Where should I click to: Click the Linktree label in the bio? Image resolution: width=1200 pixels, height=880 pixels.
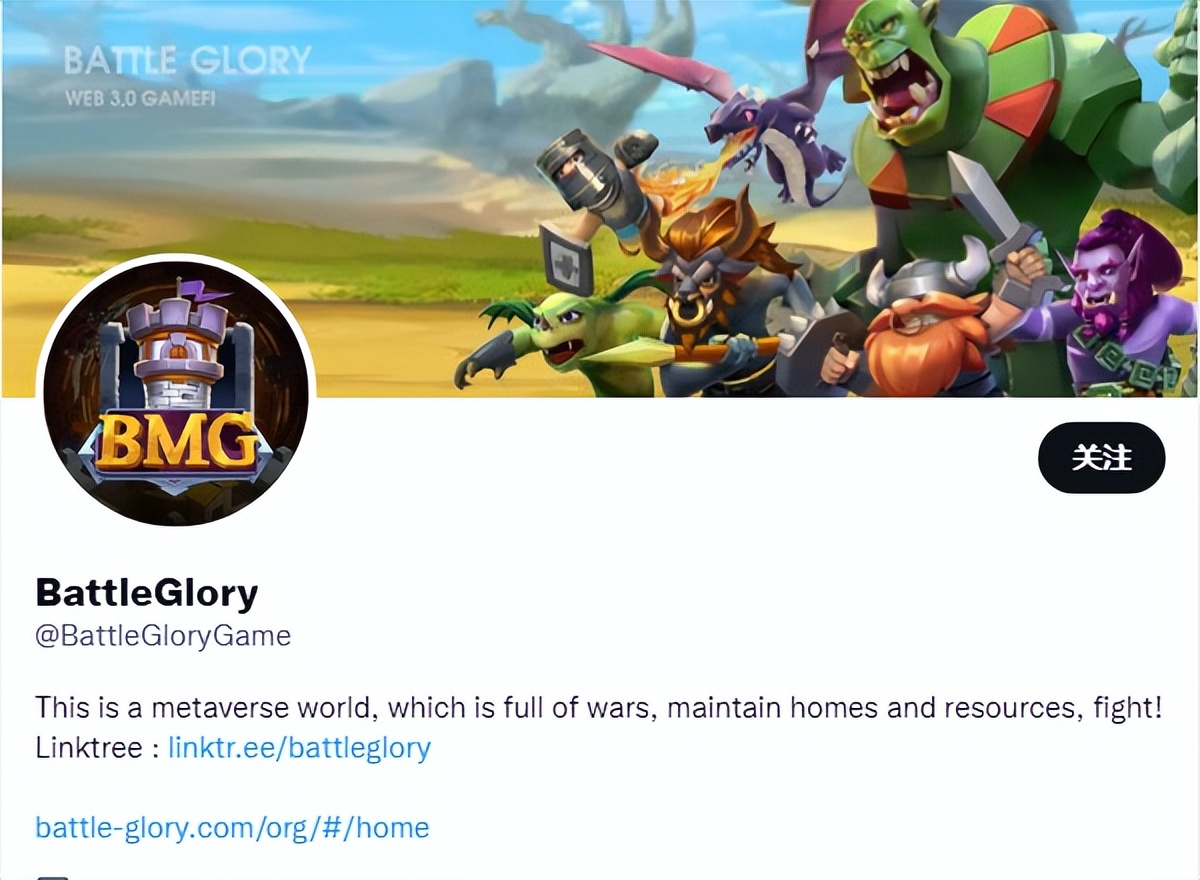[89, 747]
